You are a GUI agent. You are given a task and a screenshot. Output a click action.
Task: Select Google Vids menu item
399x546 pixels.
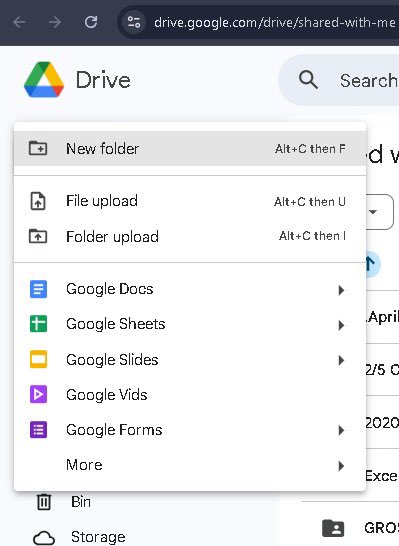click(190, 395)
